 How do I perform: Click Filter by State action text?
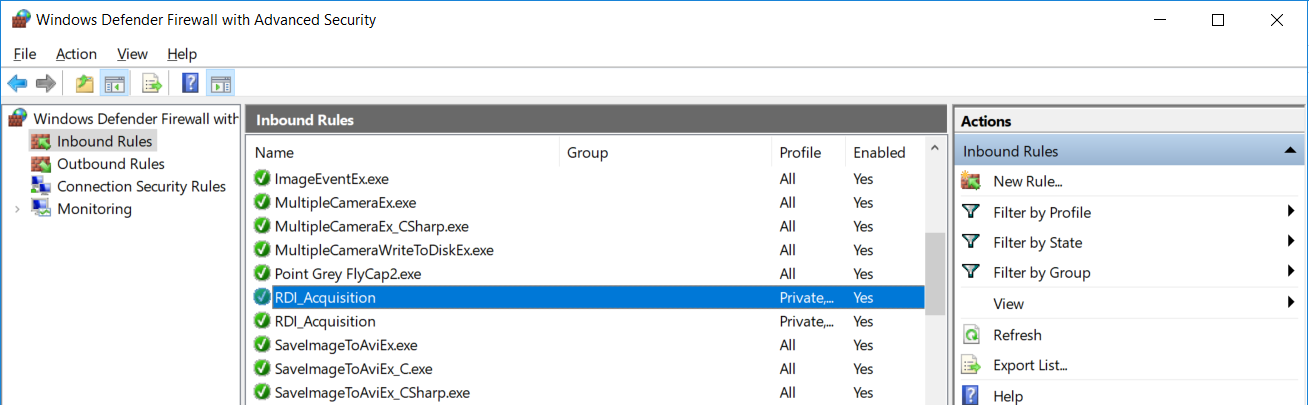point(1037,242)
